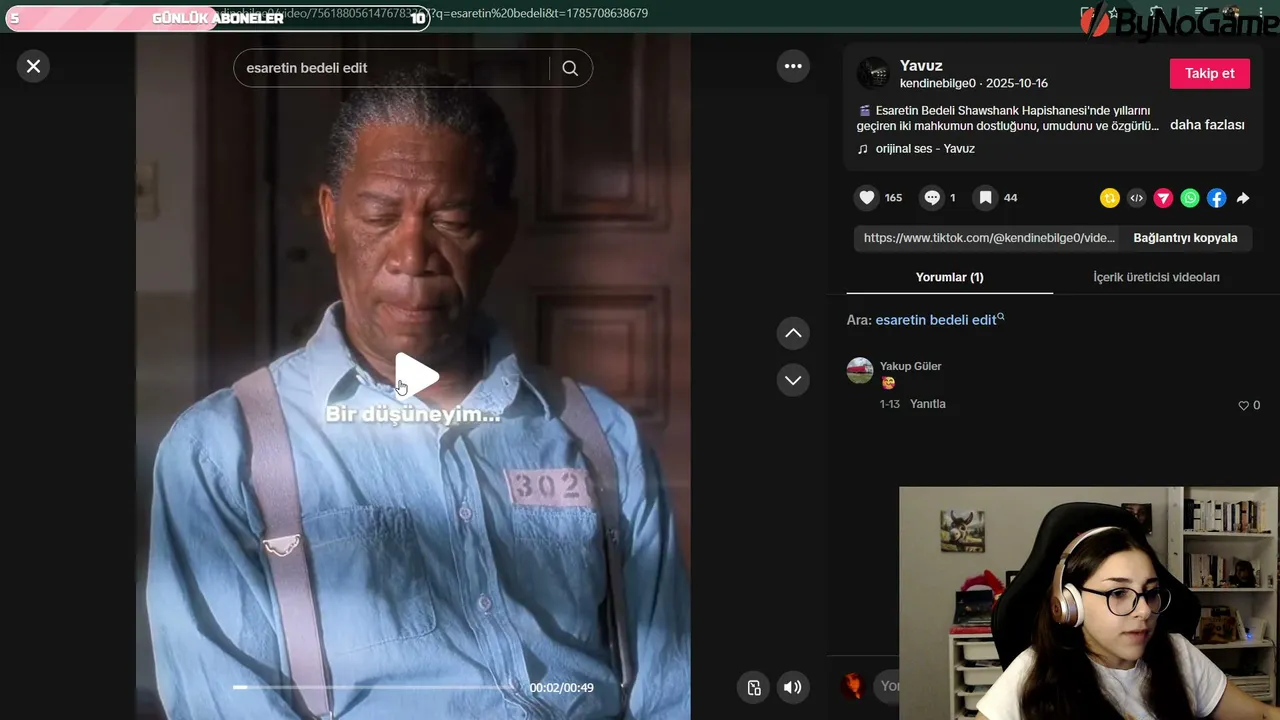Share the video to WhatsApp
1280x720 pixels.
[x=1190, y=198]
